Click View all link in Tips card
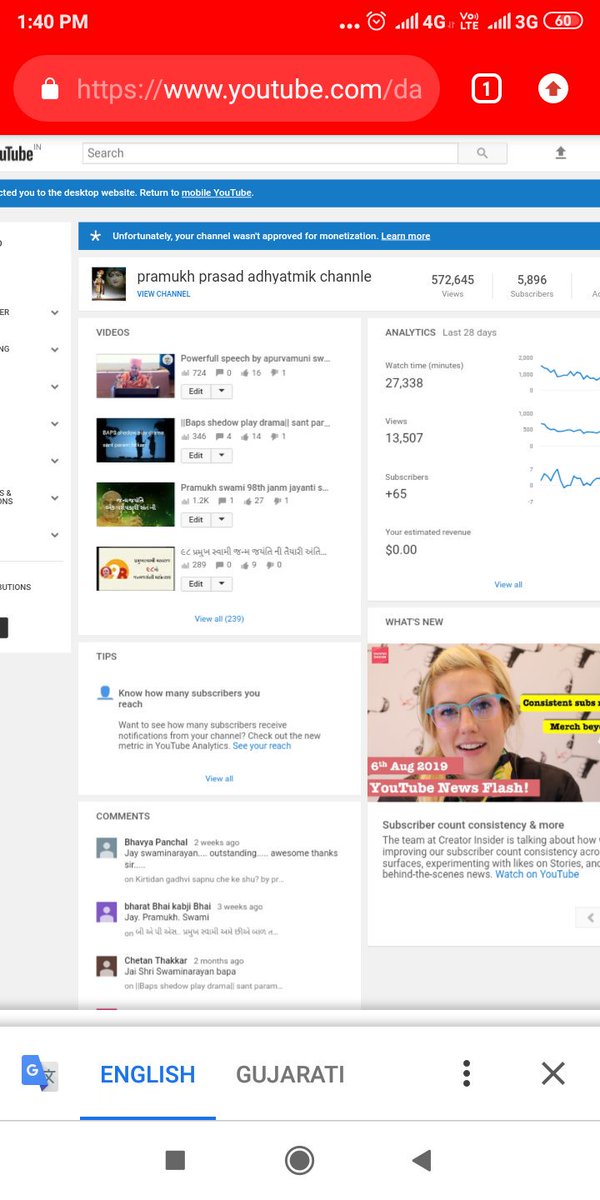The height and width of the screenshot is (1200, 600). click(x=219, y=778)
